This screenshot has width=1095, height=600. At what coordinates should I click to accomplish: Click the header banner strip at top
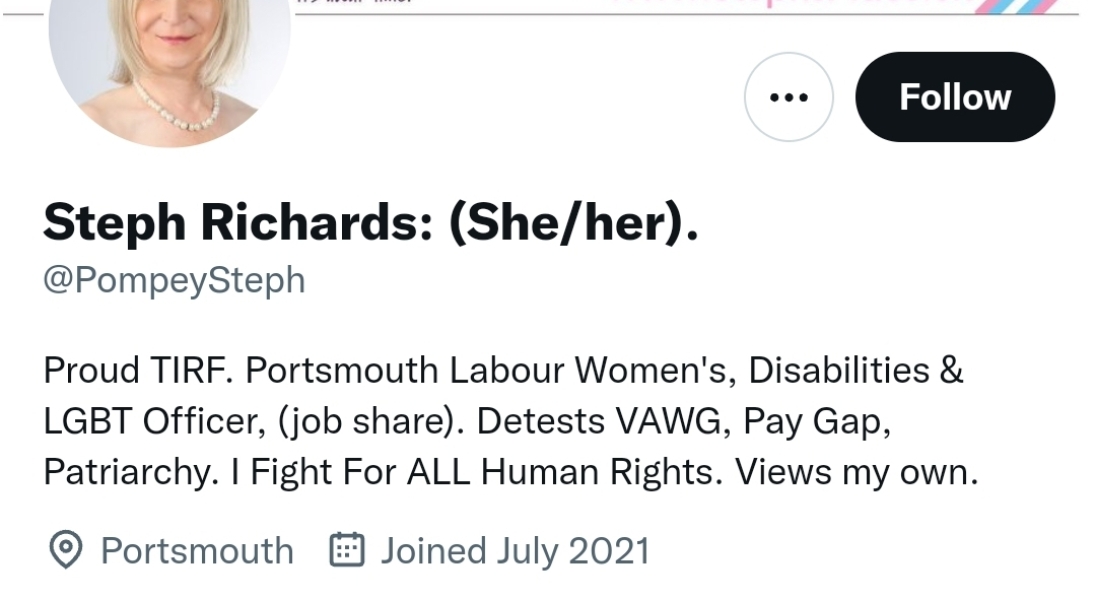[x=690, y=6]
